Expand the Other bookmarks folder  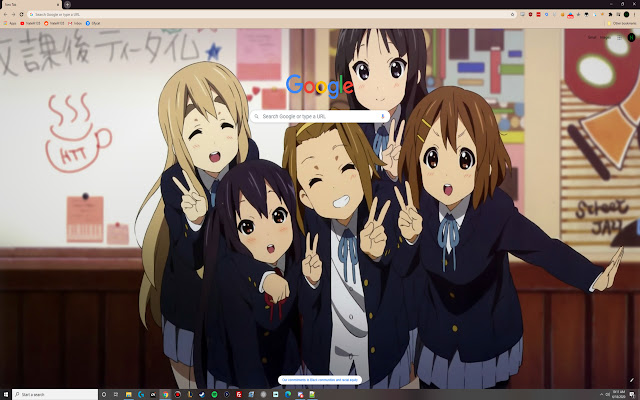622,24
